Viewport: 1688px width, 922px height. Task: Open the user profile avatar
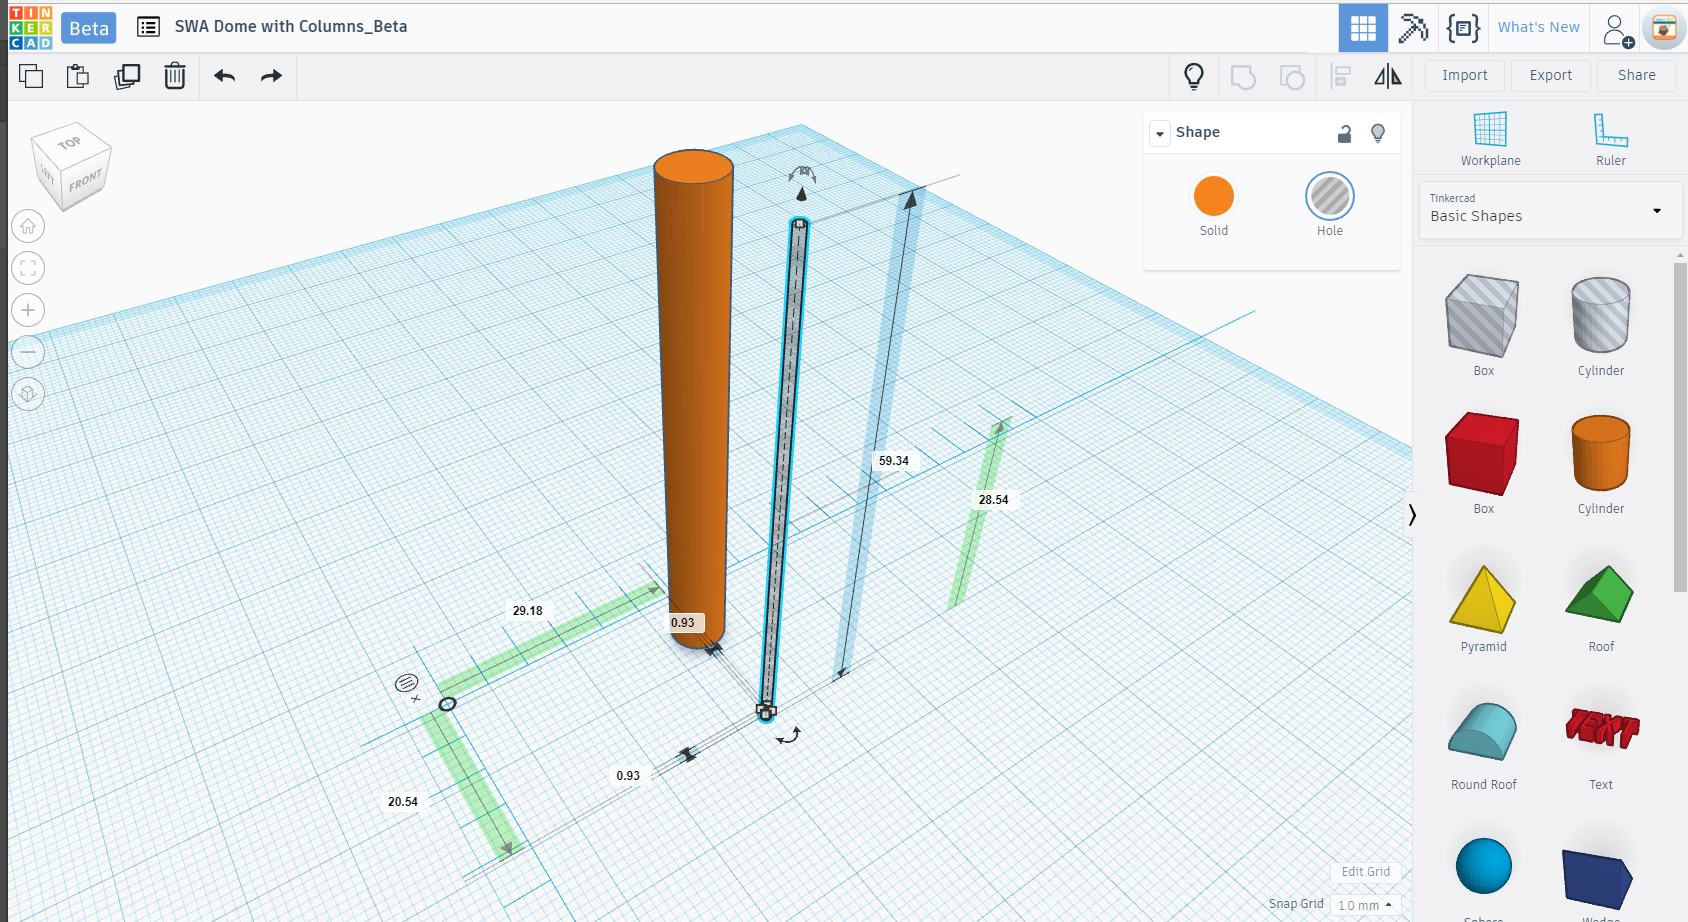[x=1664, y=29]
